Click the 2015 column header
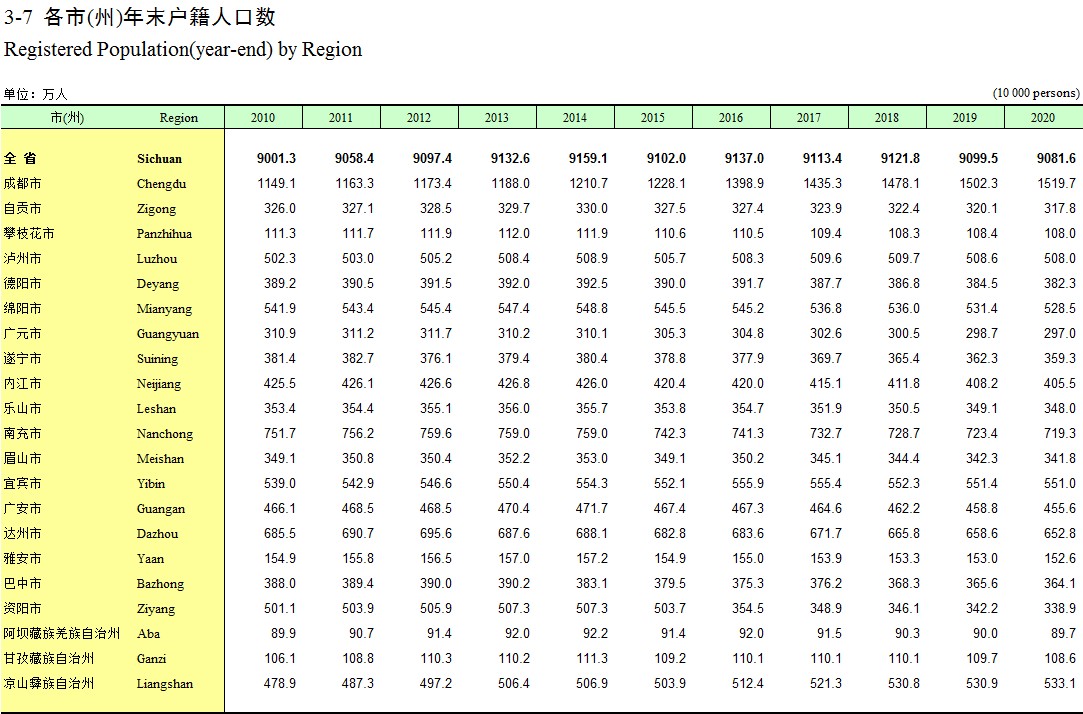The image size is (1083, 714). pos(653,117)
